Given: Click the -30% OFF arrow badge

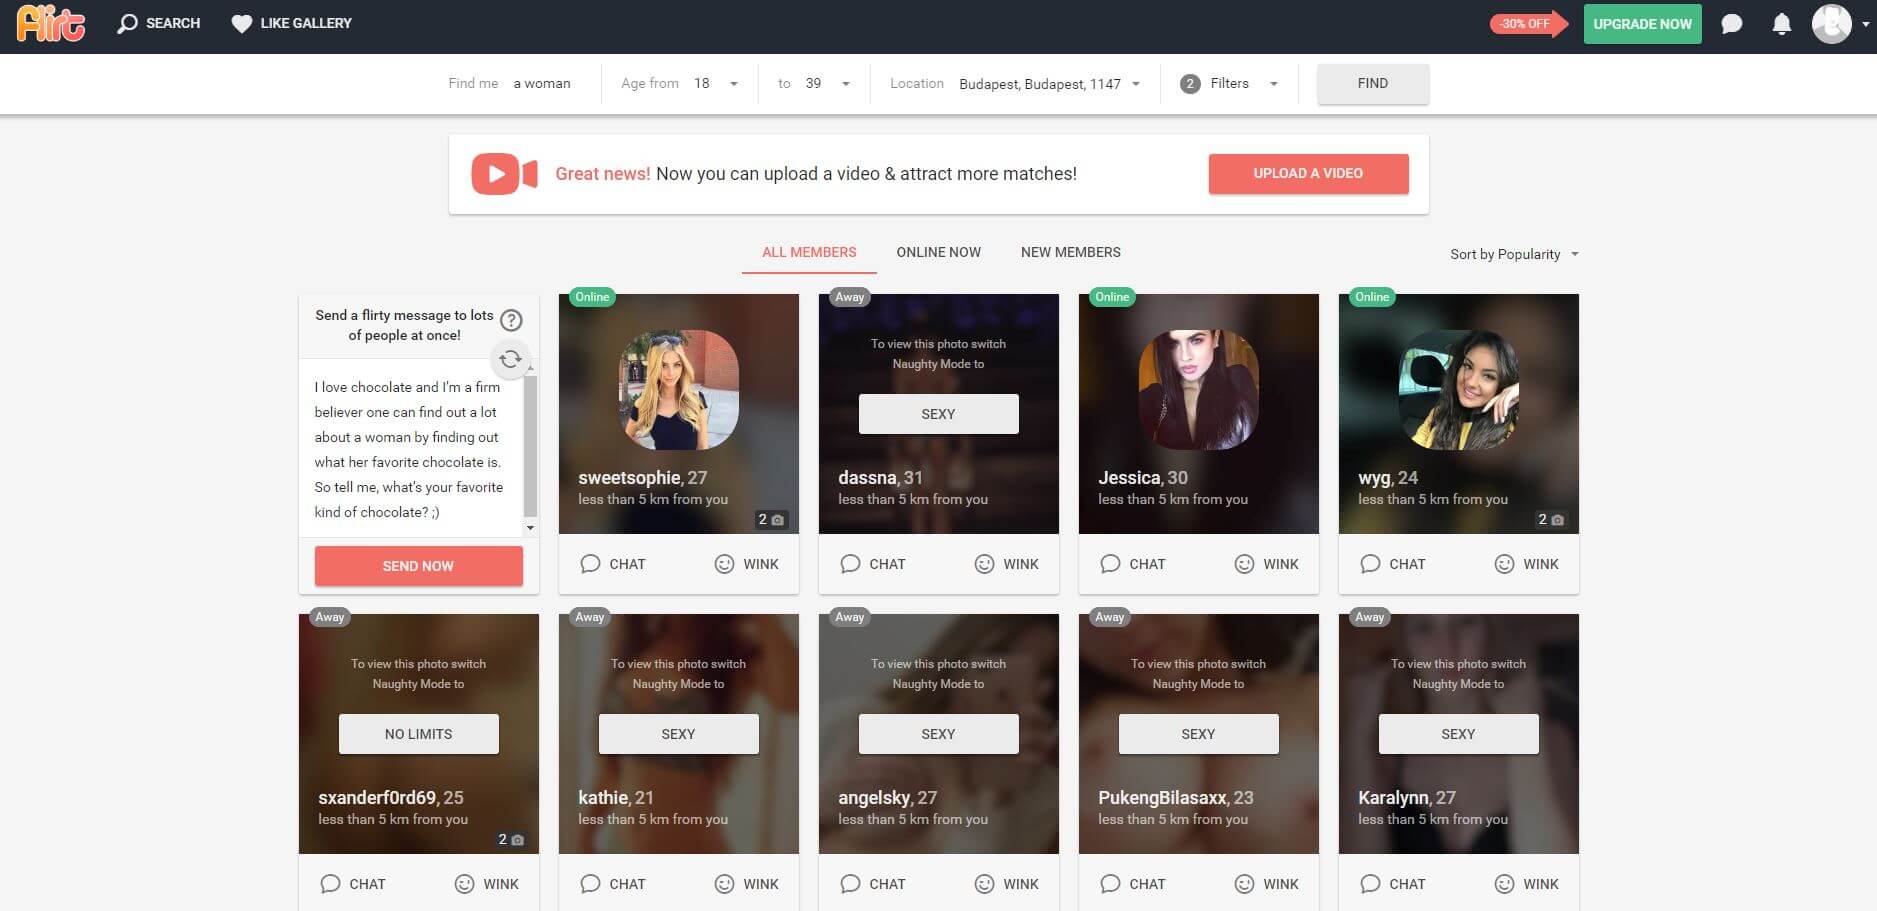Looking at the screenshot, I should coord(1528,23).
